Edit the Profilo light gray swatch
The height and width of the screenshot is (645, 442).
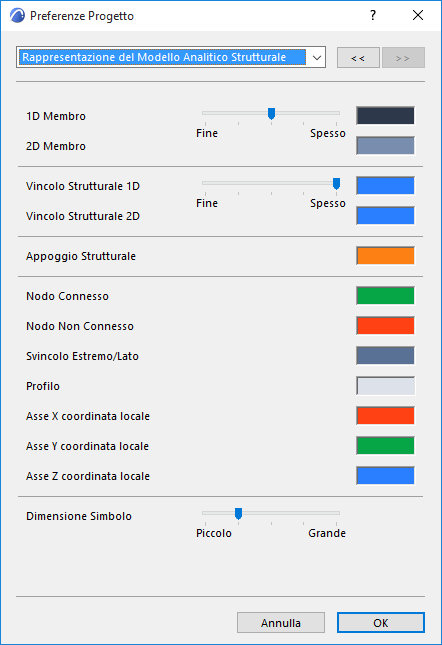[x=385, y=386]
